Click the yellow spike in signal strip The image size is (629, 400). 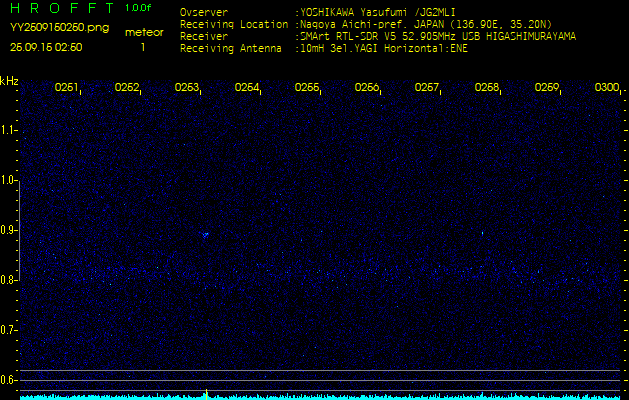tap(206, 393)
